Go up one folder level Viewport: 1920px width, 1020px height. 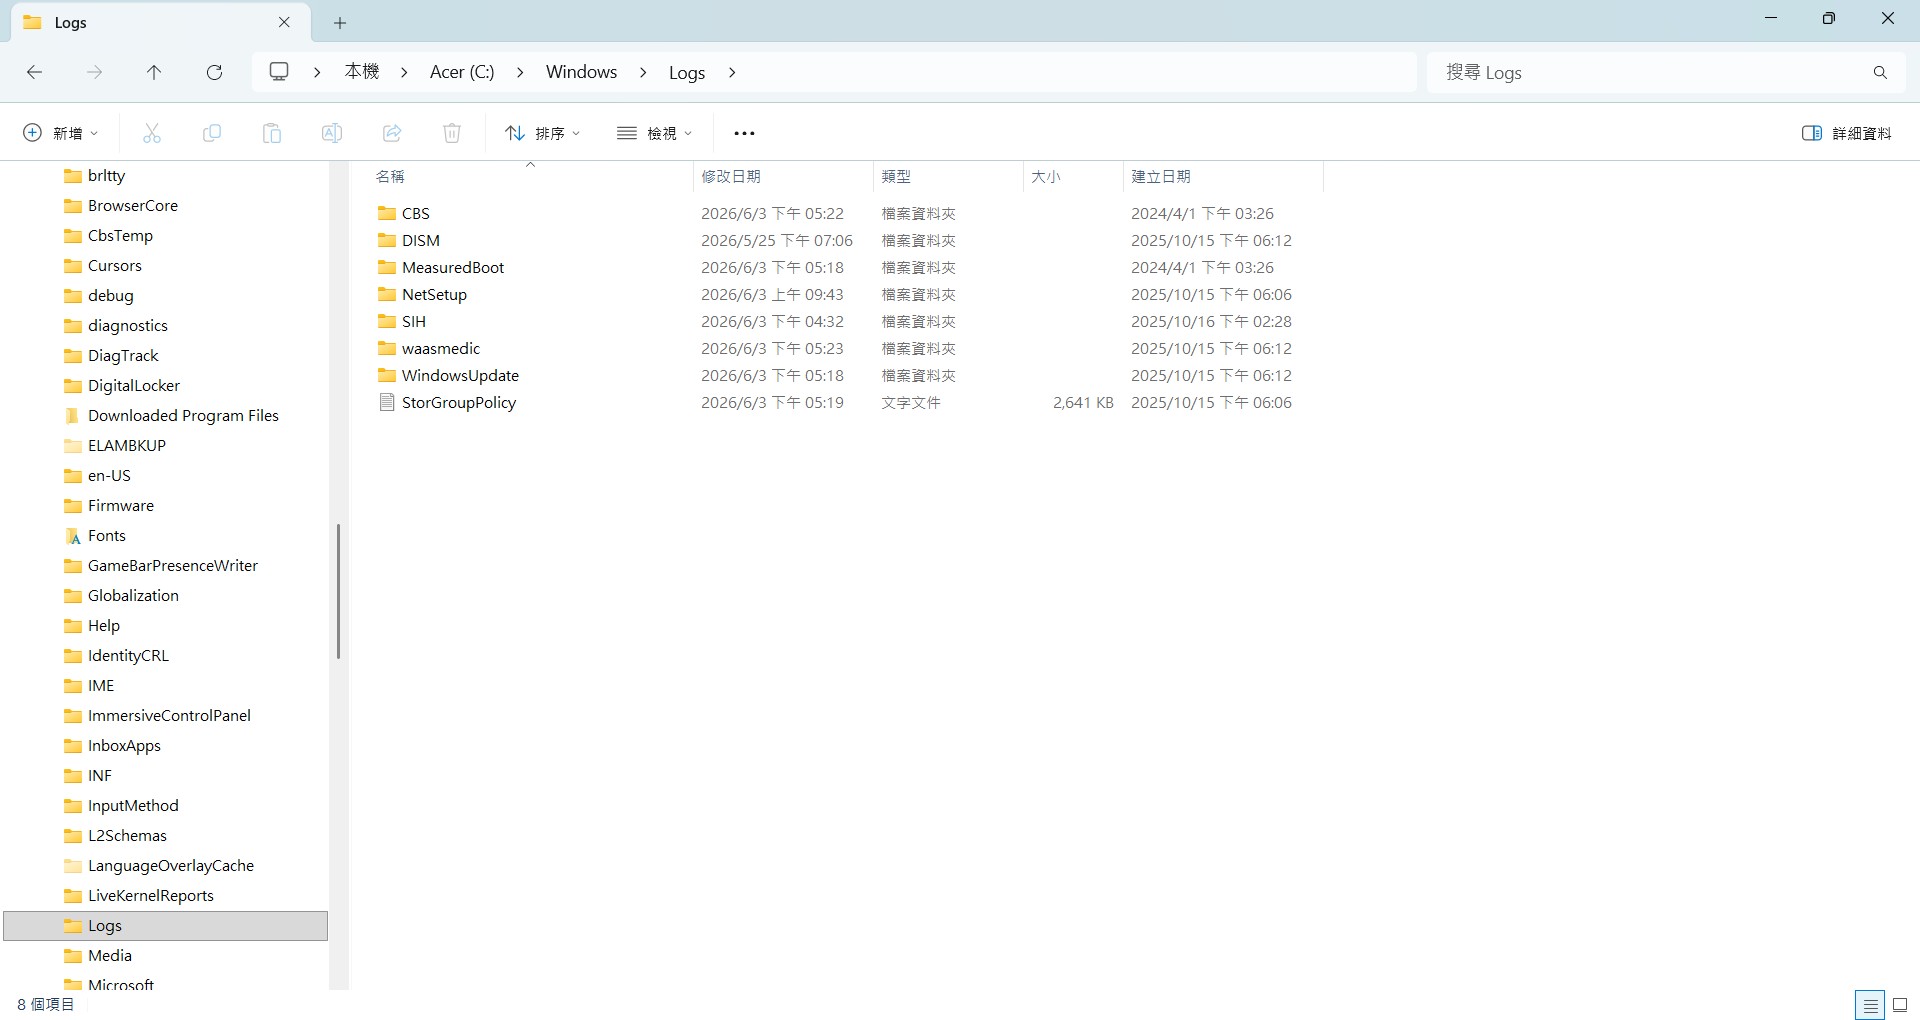(x=154, y=72)
